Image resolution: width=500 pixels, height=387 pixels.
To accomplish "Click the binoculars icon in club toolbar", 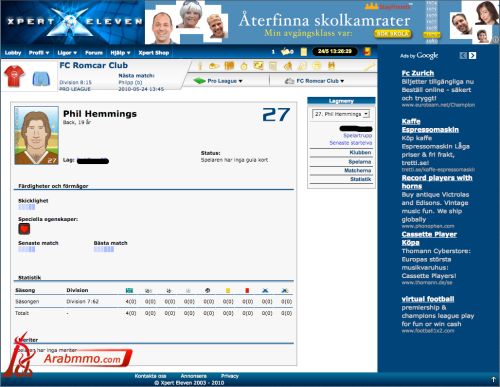I will point(331,66).
